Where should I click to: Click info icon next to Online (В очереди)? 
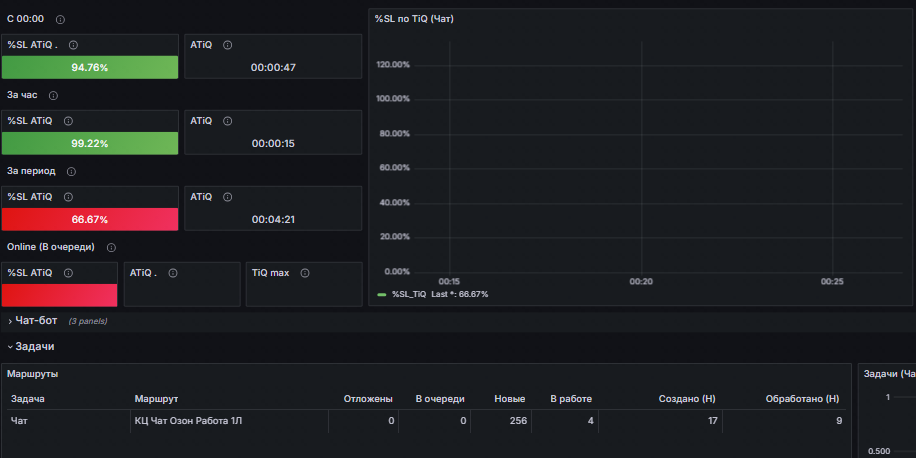coord(111,248)
